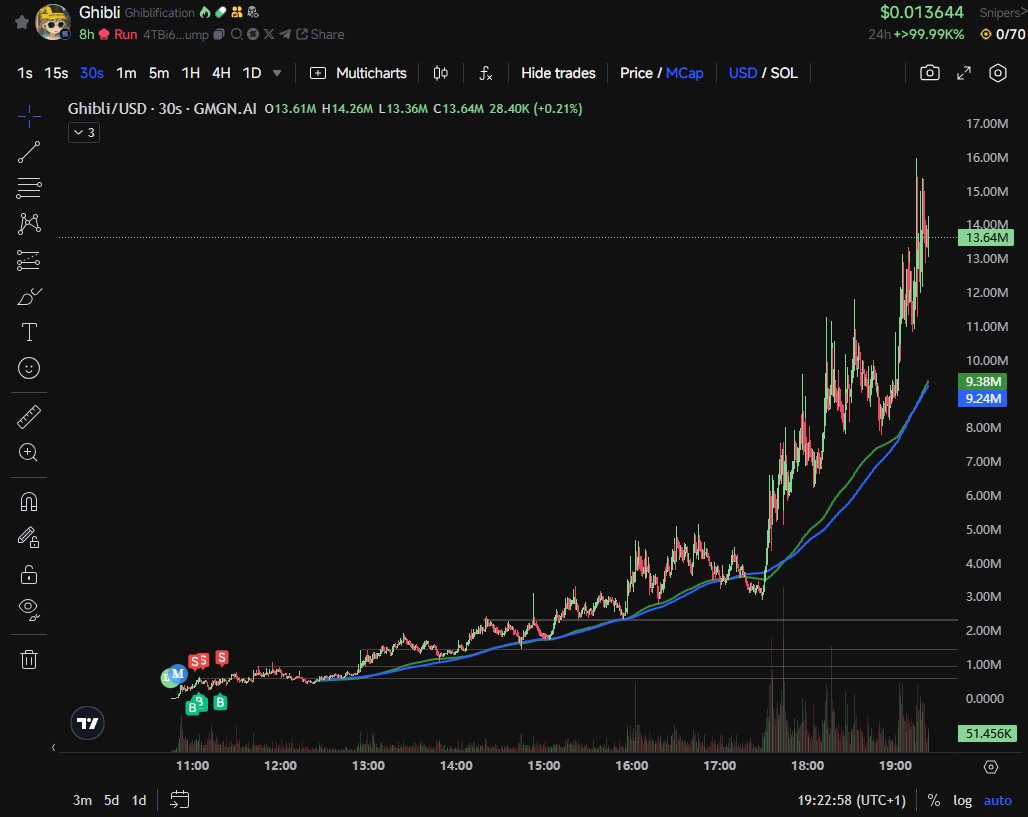
Task: Click the fire hot-token badge icon
Action: click(x=205, y=12)
